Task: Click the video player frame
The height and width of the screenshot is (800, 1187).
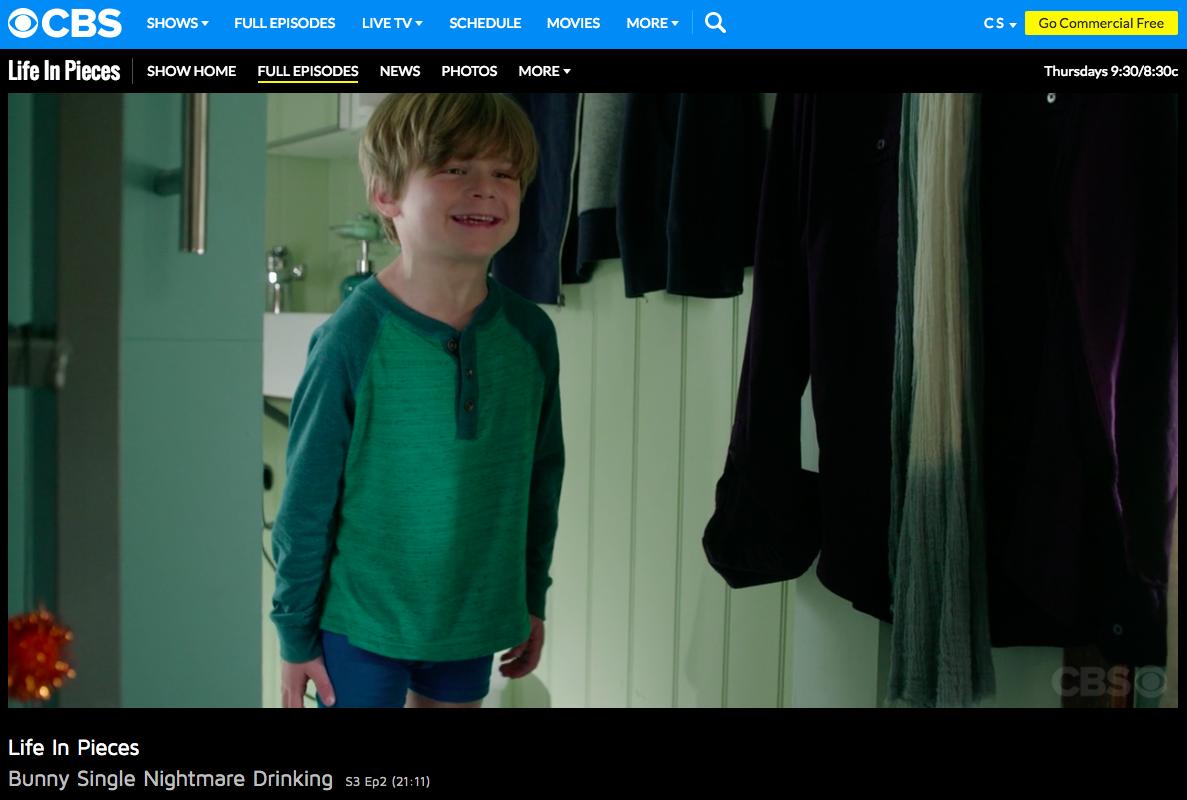Action: pyautogui.click(x=593, y=400)
